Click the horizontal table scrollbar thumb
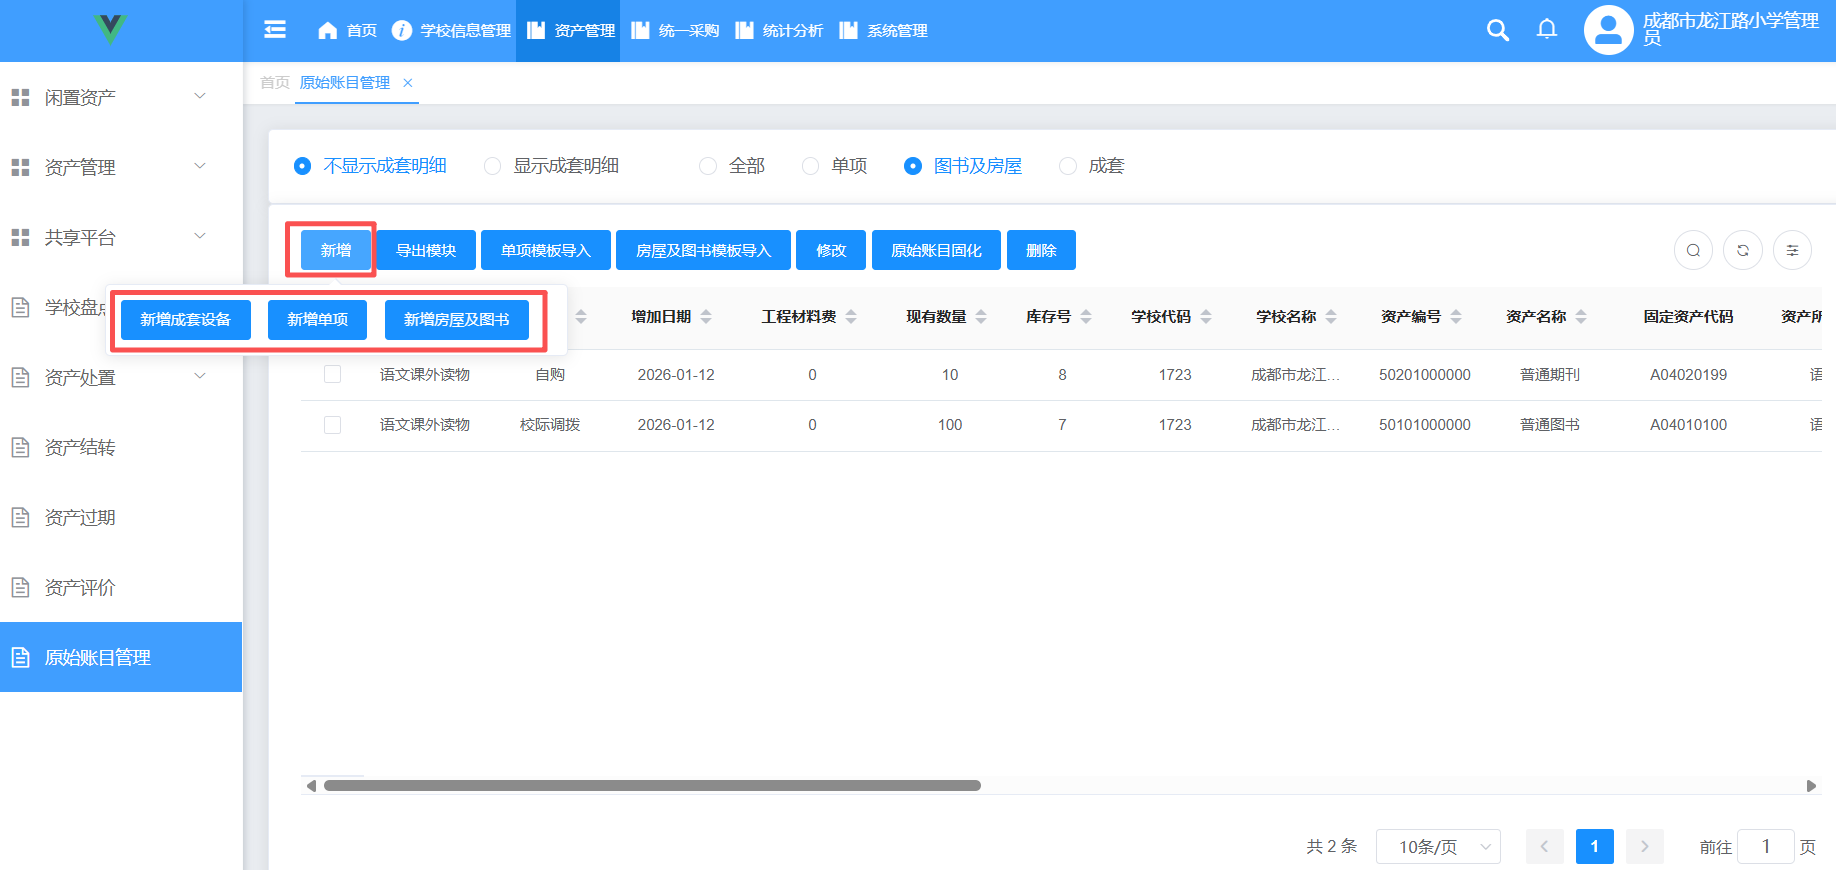 pyautogui.click(x=652, y=786)
